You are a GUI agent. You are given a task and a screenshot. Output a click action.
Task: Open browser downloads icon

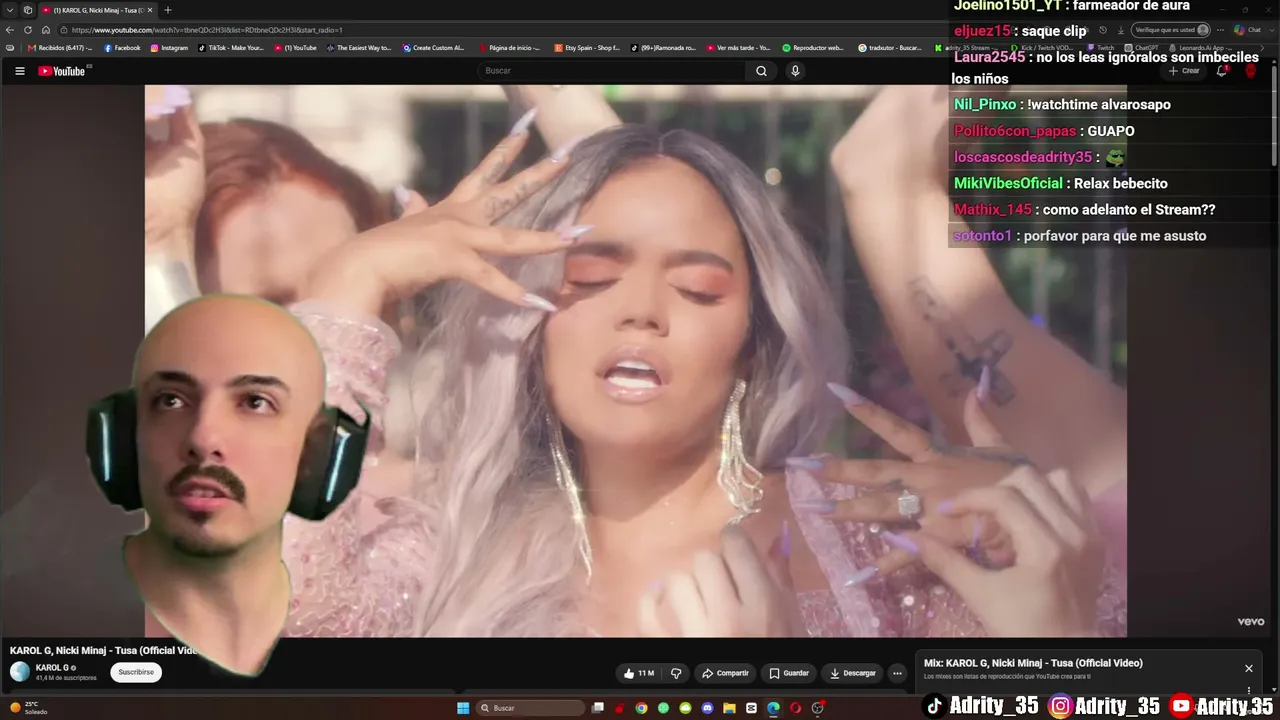pyautogui.click(x=1121, y=30)
